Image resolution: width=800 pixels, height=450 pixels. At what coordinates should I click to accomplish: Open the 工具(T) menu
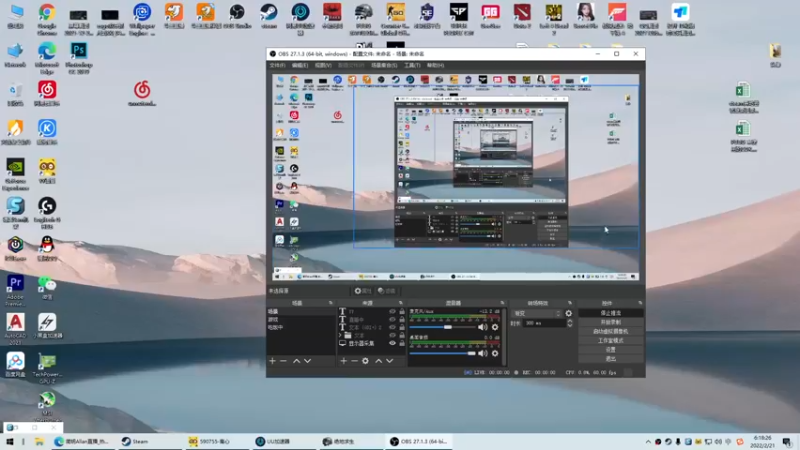pos(412,65)
